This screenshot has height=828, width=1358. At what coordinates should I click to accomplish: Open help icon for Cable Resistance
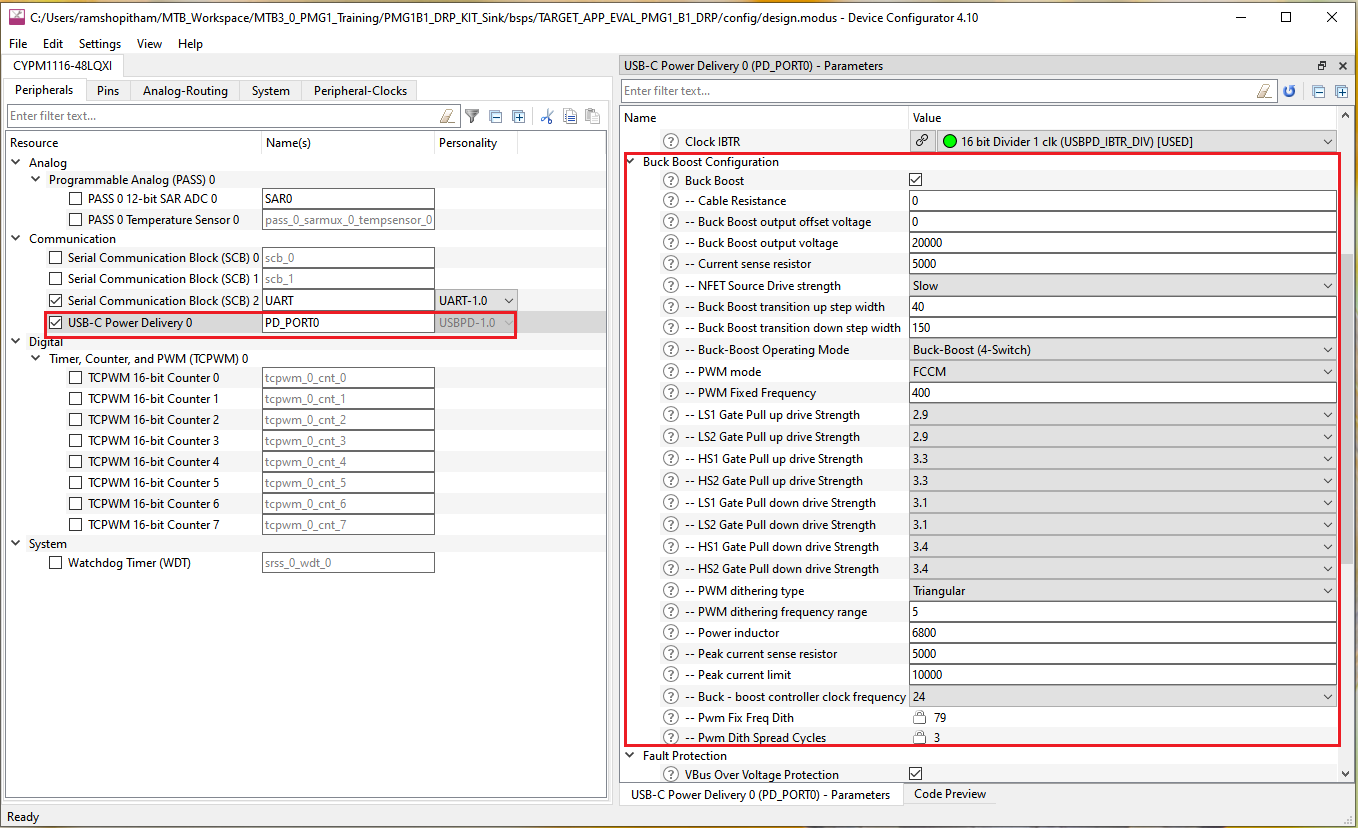pos(671,201)
